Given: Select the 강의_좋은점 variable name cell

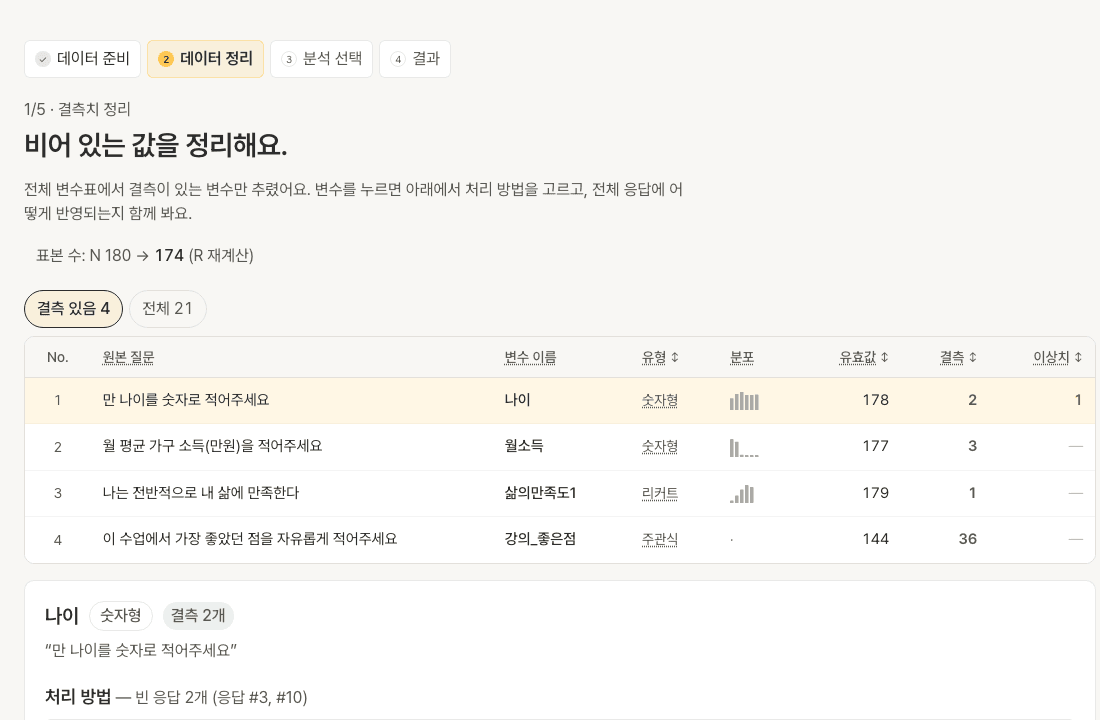Looking at the screenshot, I should (540, 539).
